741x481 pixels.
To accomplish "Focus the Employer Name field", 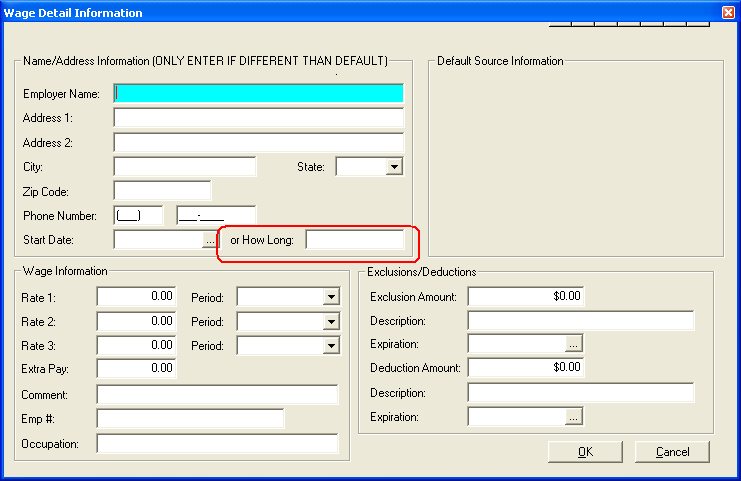I will point(259,93).
